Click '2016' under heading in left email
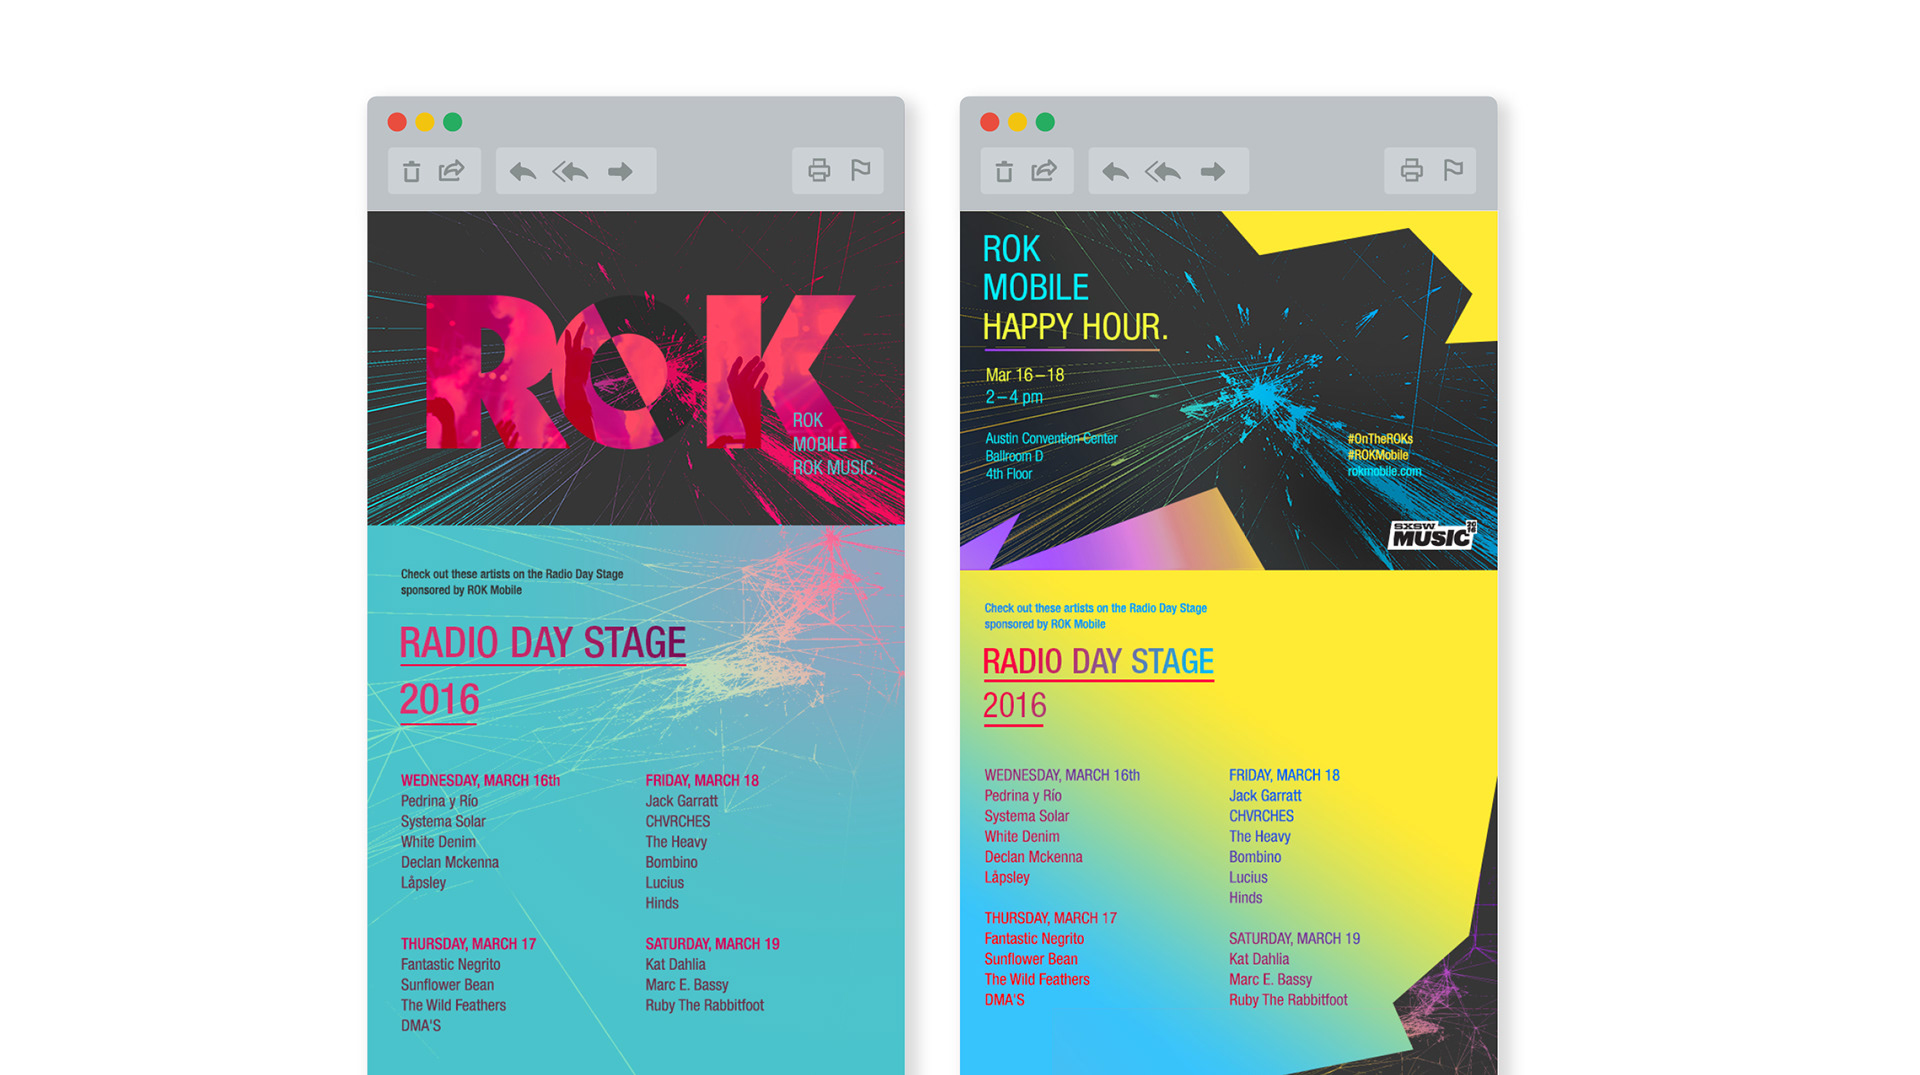 439,699
